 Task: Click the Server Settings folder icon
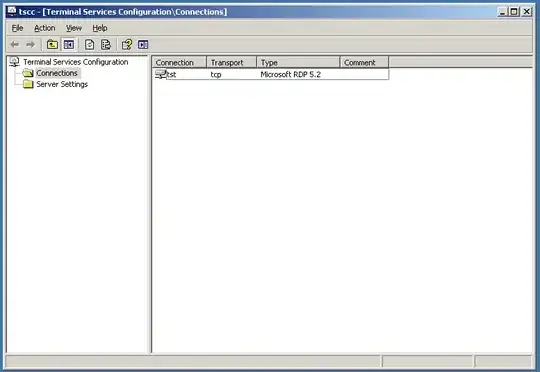click(x=28, y=84)
